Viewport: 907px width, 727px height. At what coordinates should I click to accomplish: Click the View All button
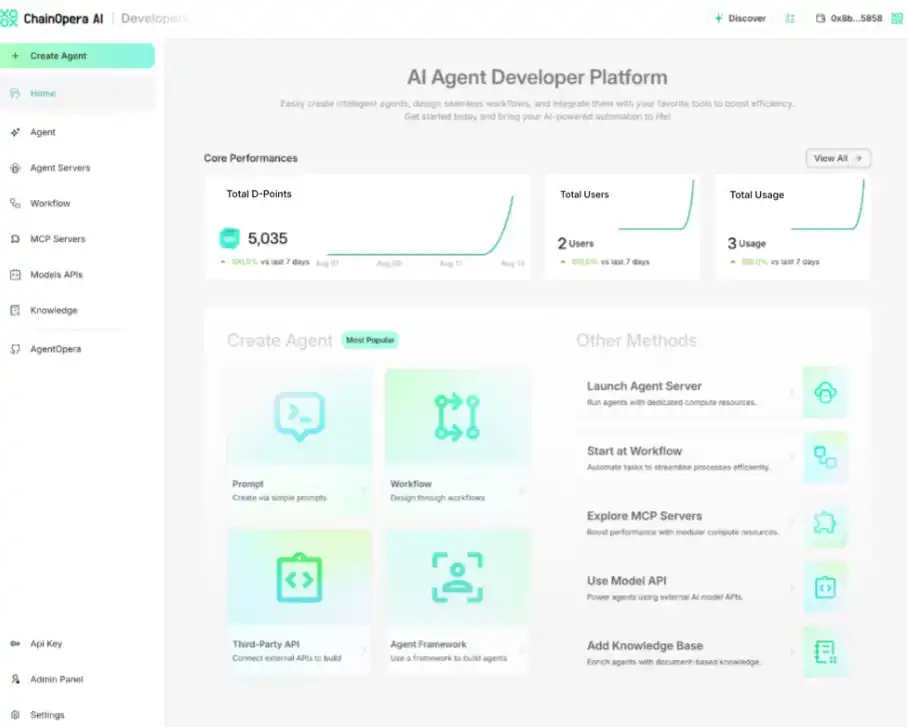click(838, 158)
